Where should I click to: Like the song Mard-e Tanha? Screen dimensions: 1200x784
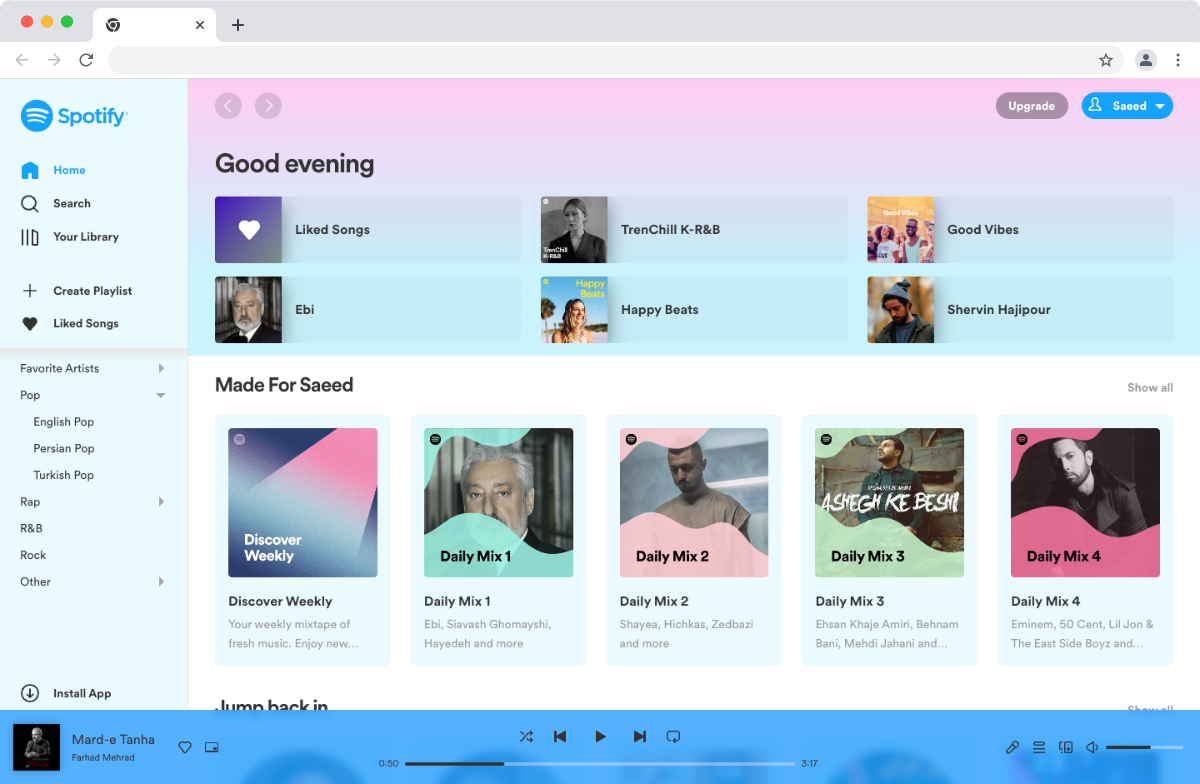[184, 747]
